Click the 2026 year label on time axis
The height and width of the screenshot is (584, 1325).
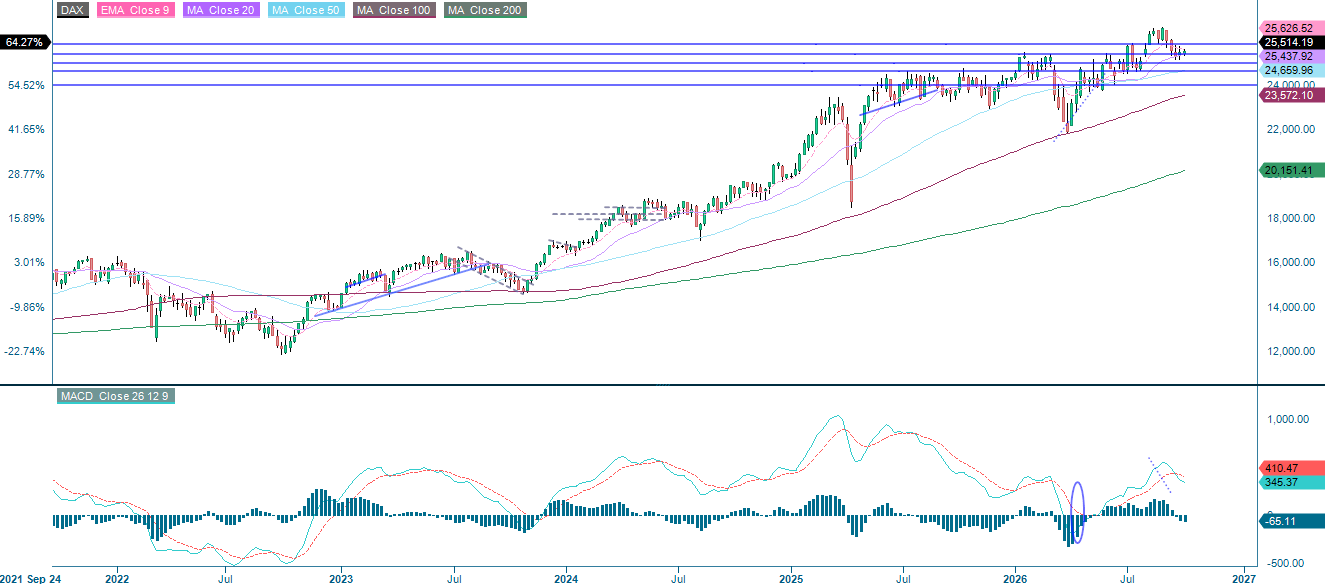coord(1016,578)
